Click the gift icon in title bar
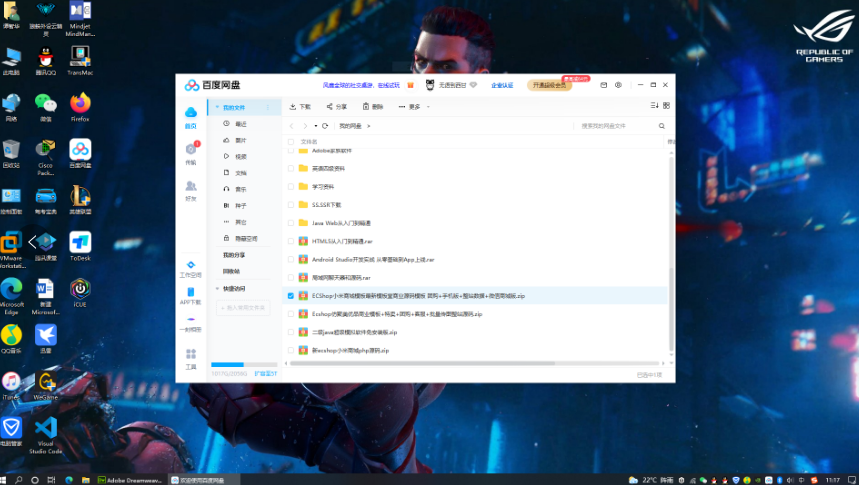Screen dimensions: 859x485 point(410,85)
